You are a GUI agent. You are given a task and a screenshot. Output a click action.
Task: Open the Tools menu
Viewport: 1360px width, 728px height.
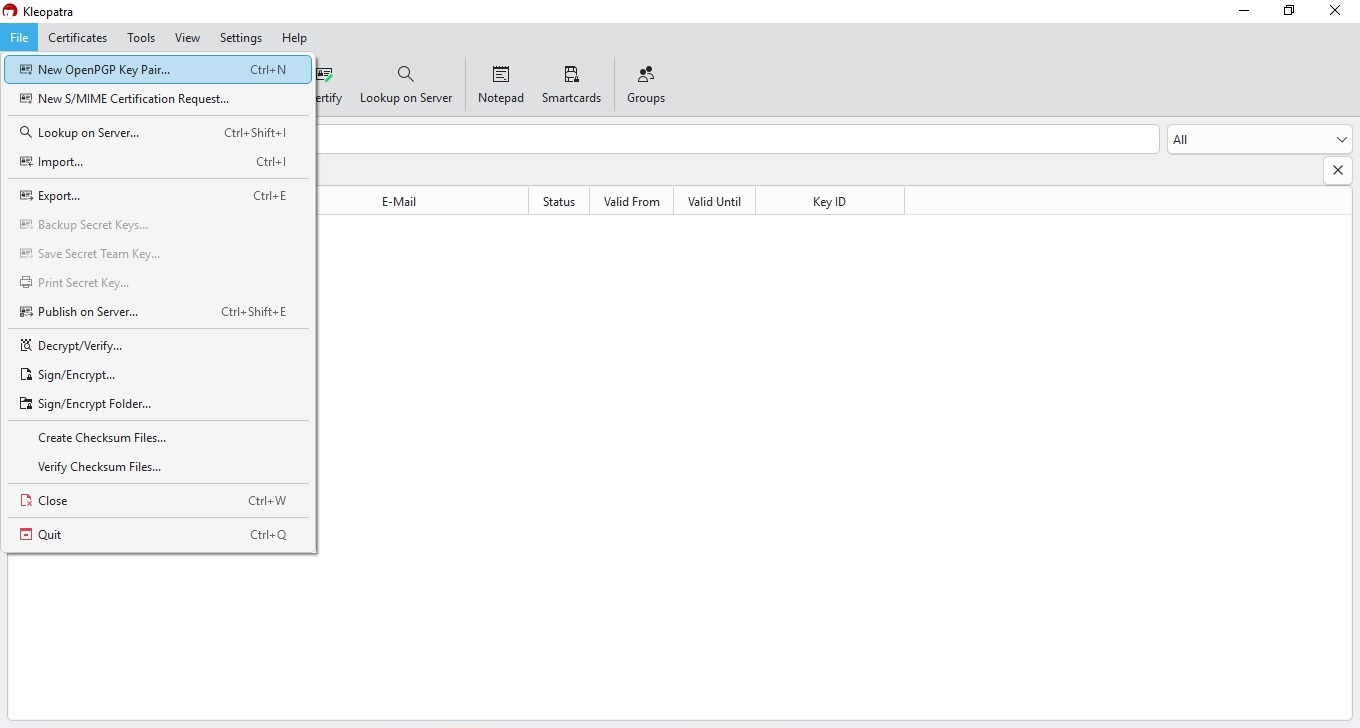tap(141, 38)
